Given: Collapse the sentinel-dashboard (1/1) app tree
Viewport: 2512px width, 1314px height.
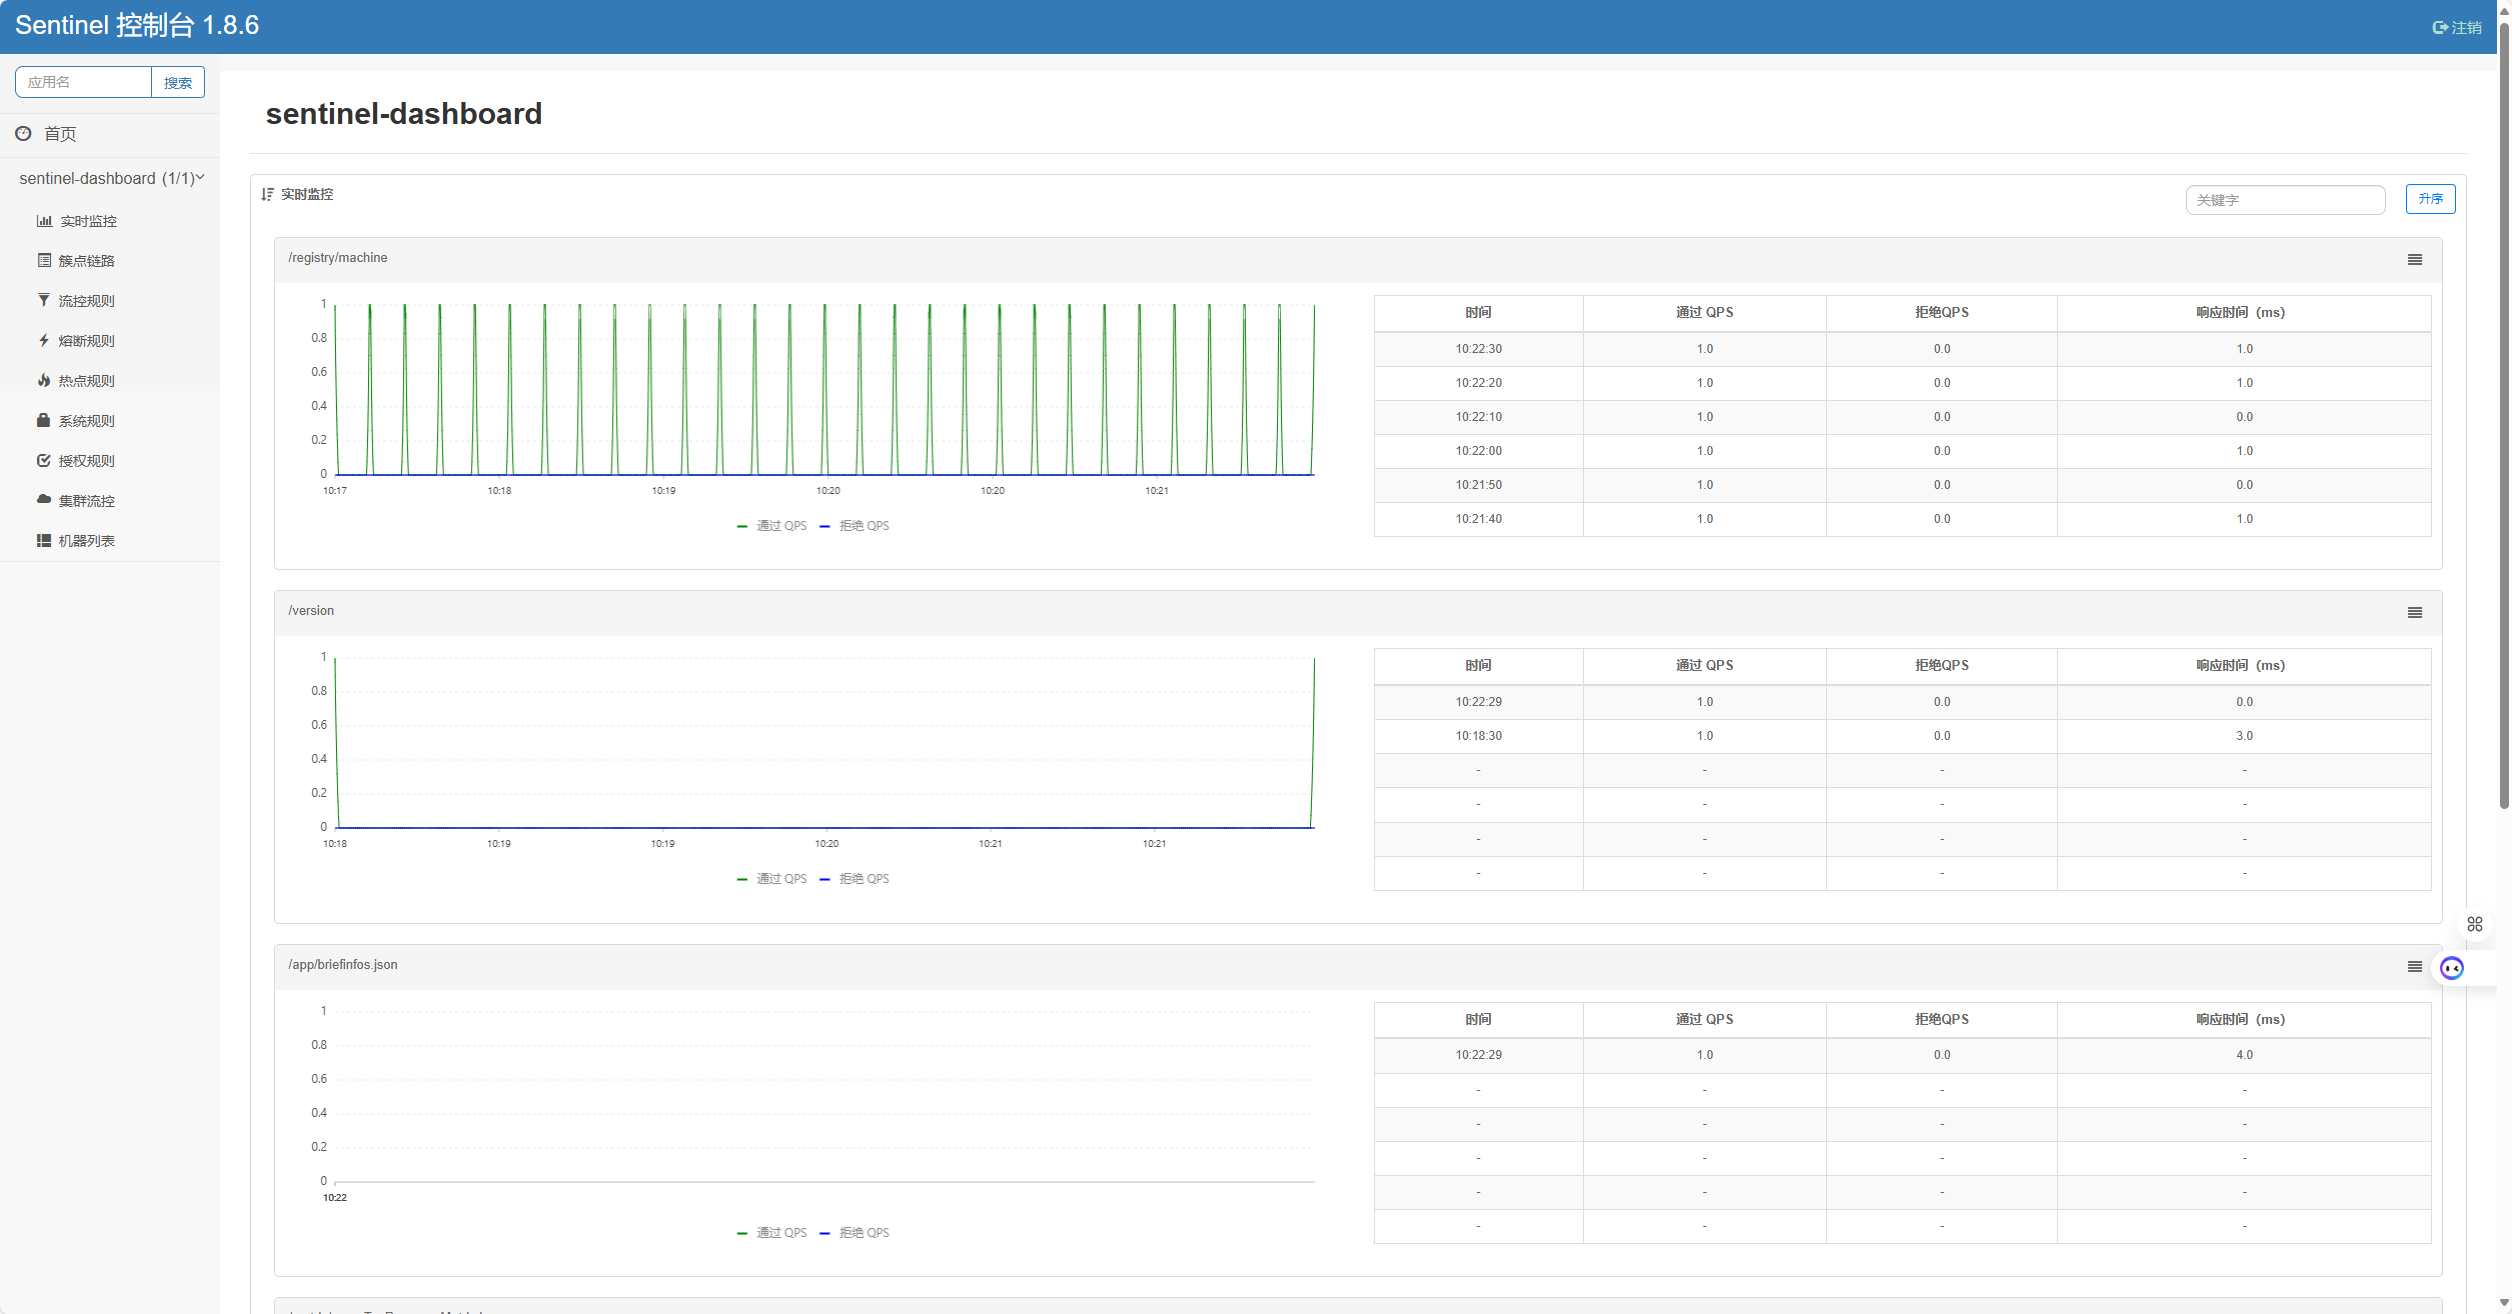Looking at the screenshot, I should coord(111,178).
